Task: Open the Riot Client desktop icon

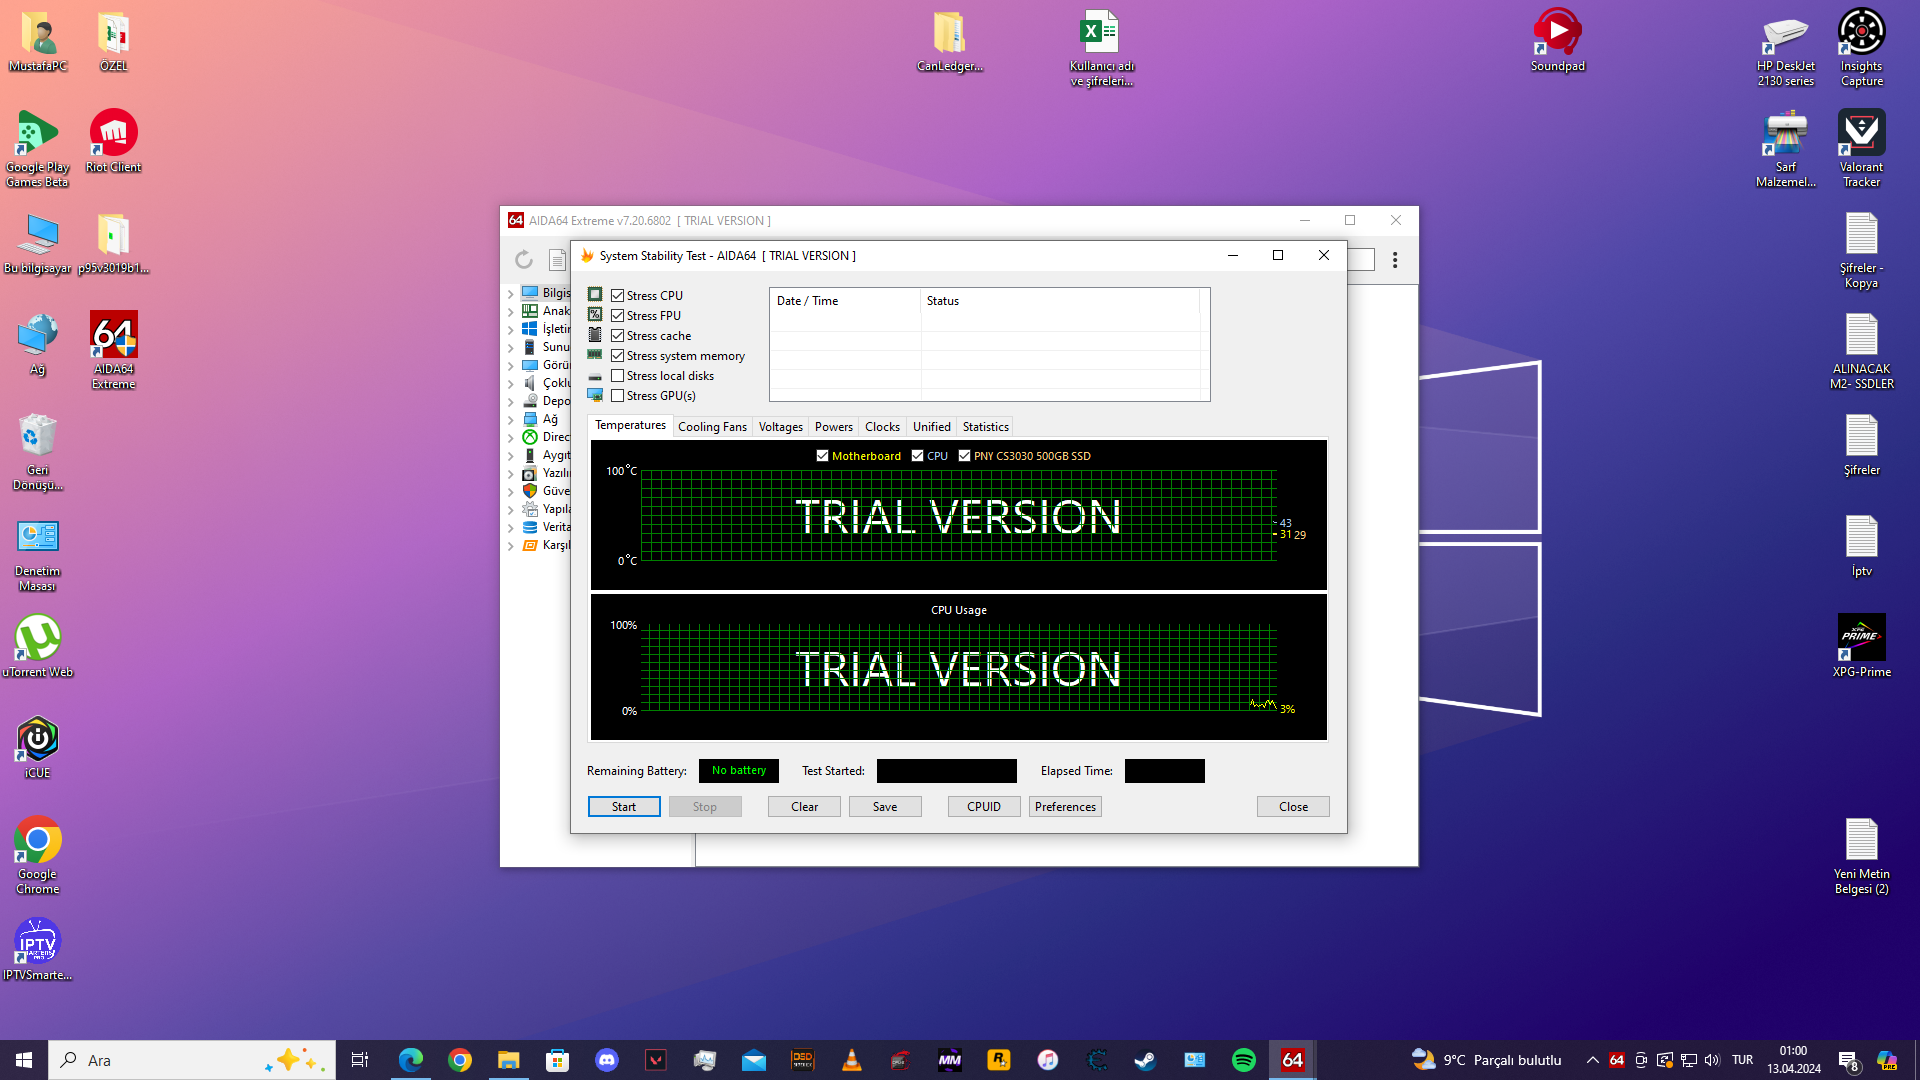Action: tap(113, 141)
